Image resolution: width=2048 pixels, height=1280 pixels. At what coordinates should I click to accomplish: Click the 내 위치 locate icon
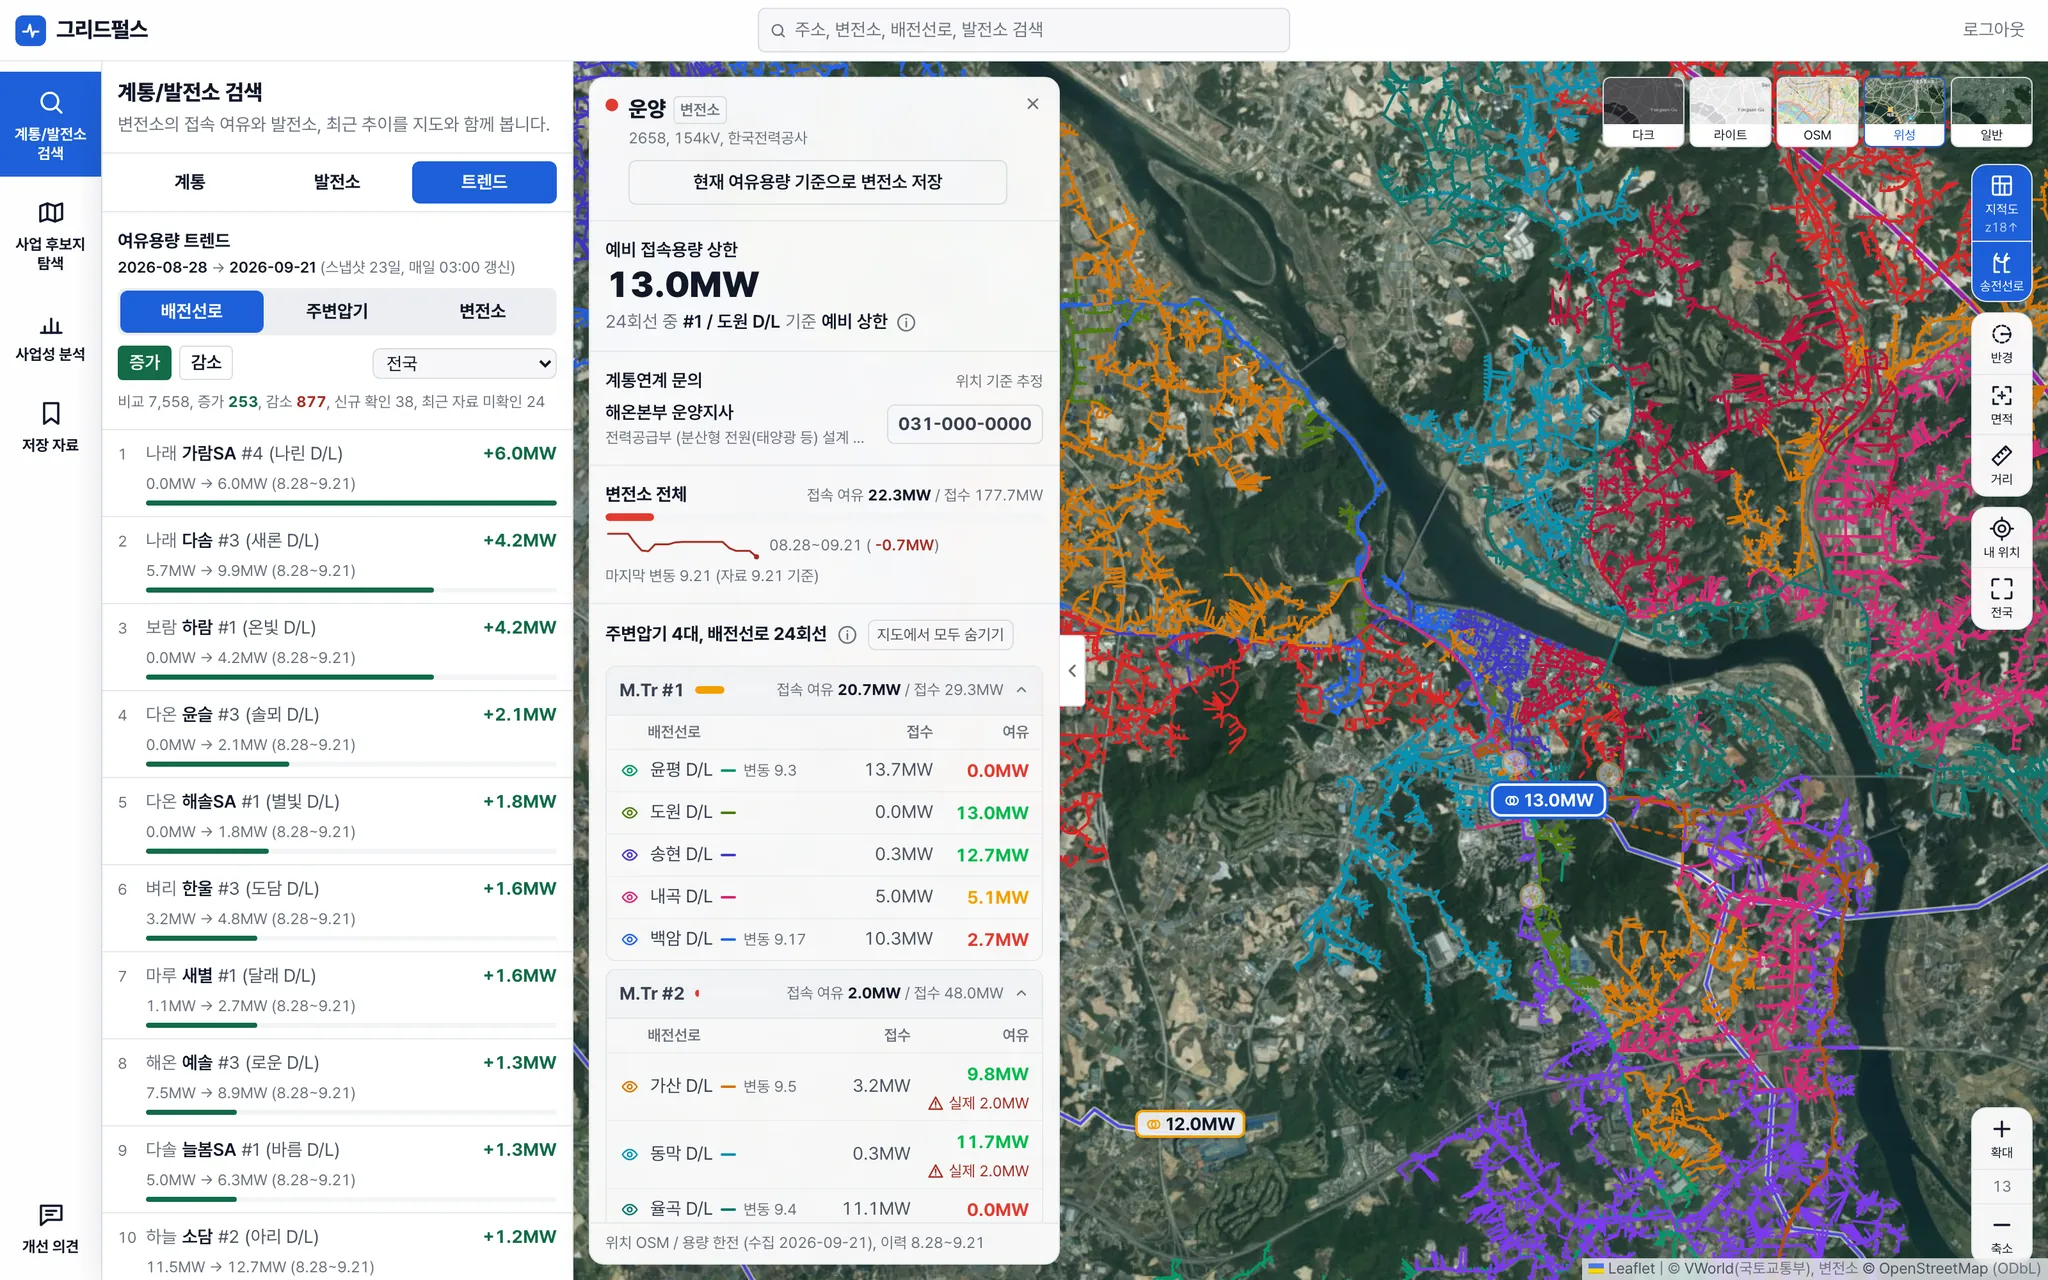click(x=2001, y=537)
